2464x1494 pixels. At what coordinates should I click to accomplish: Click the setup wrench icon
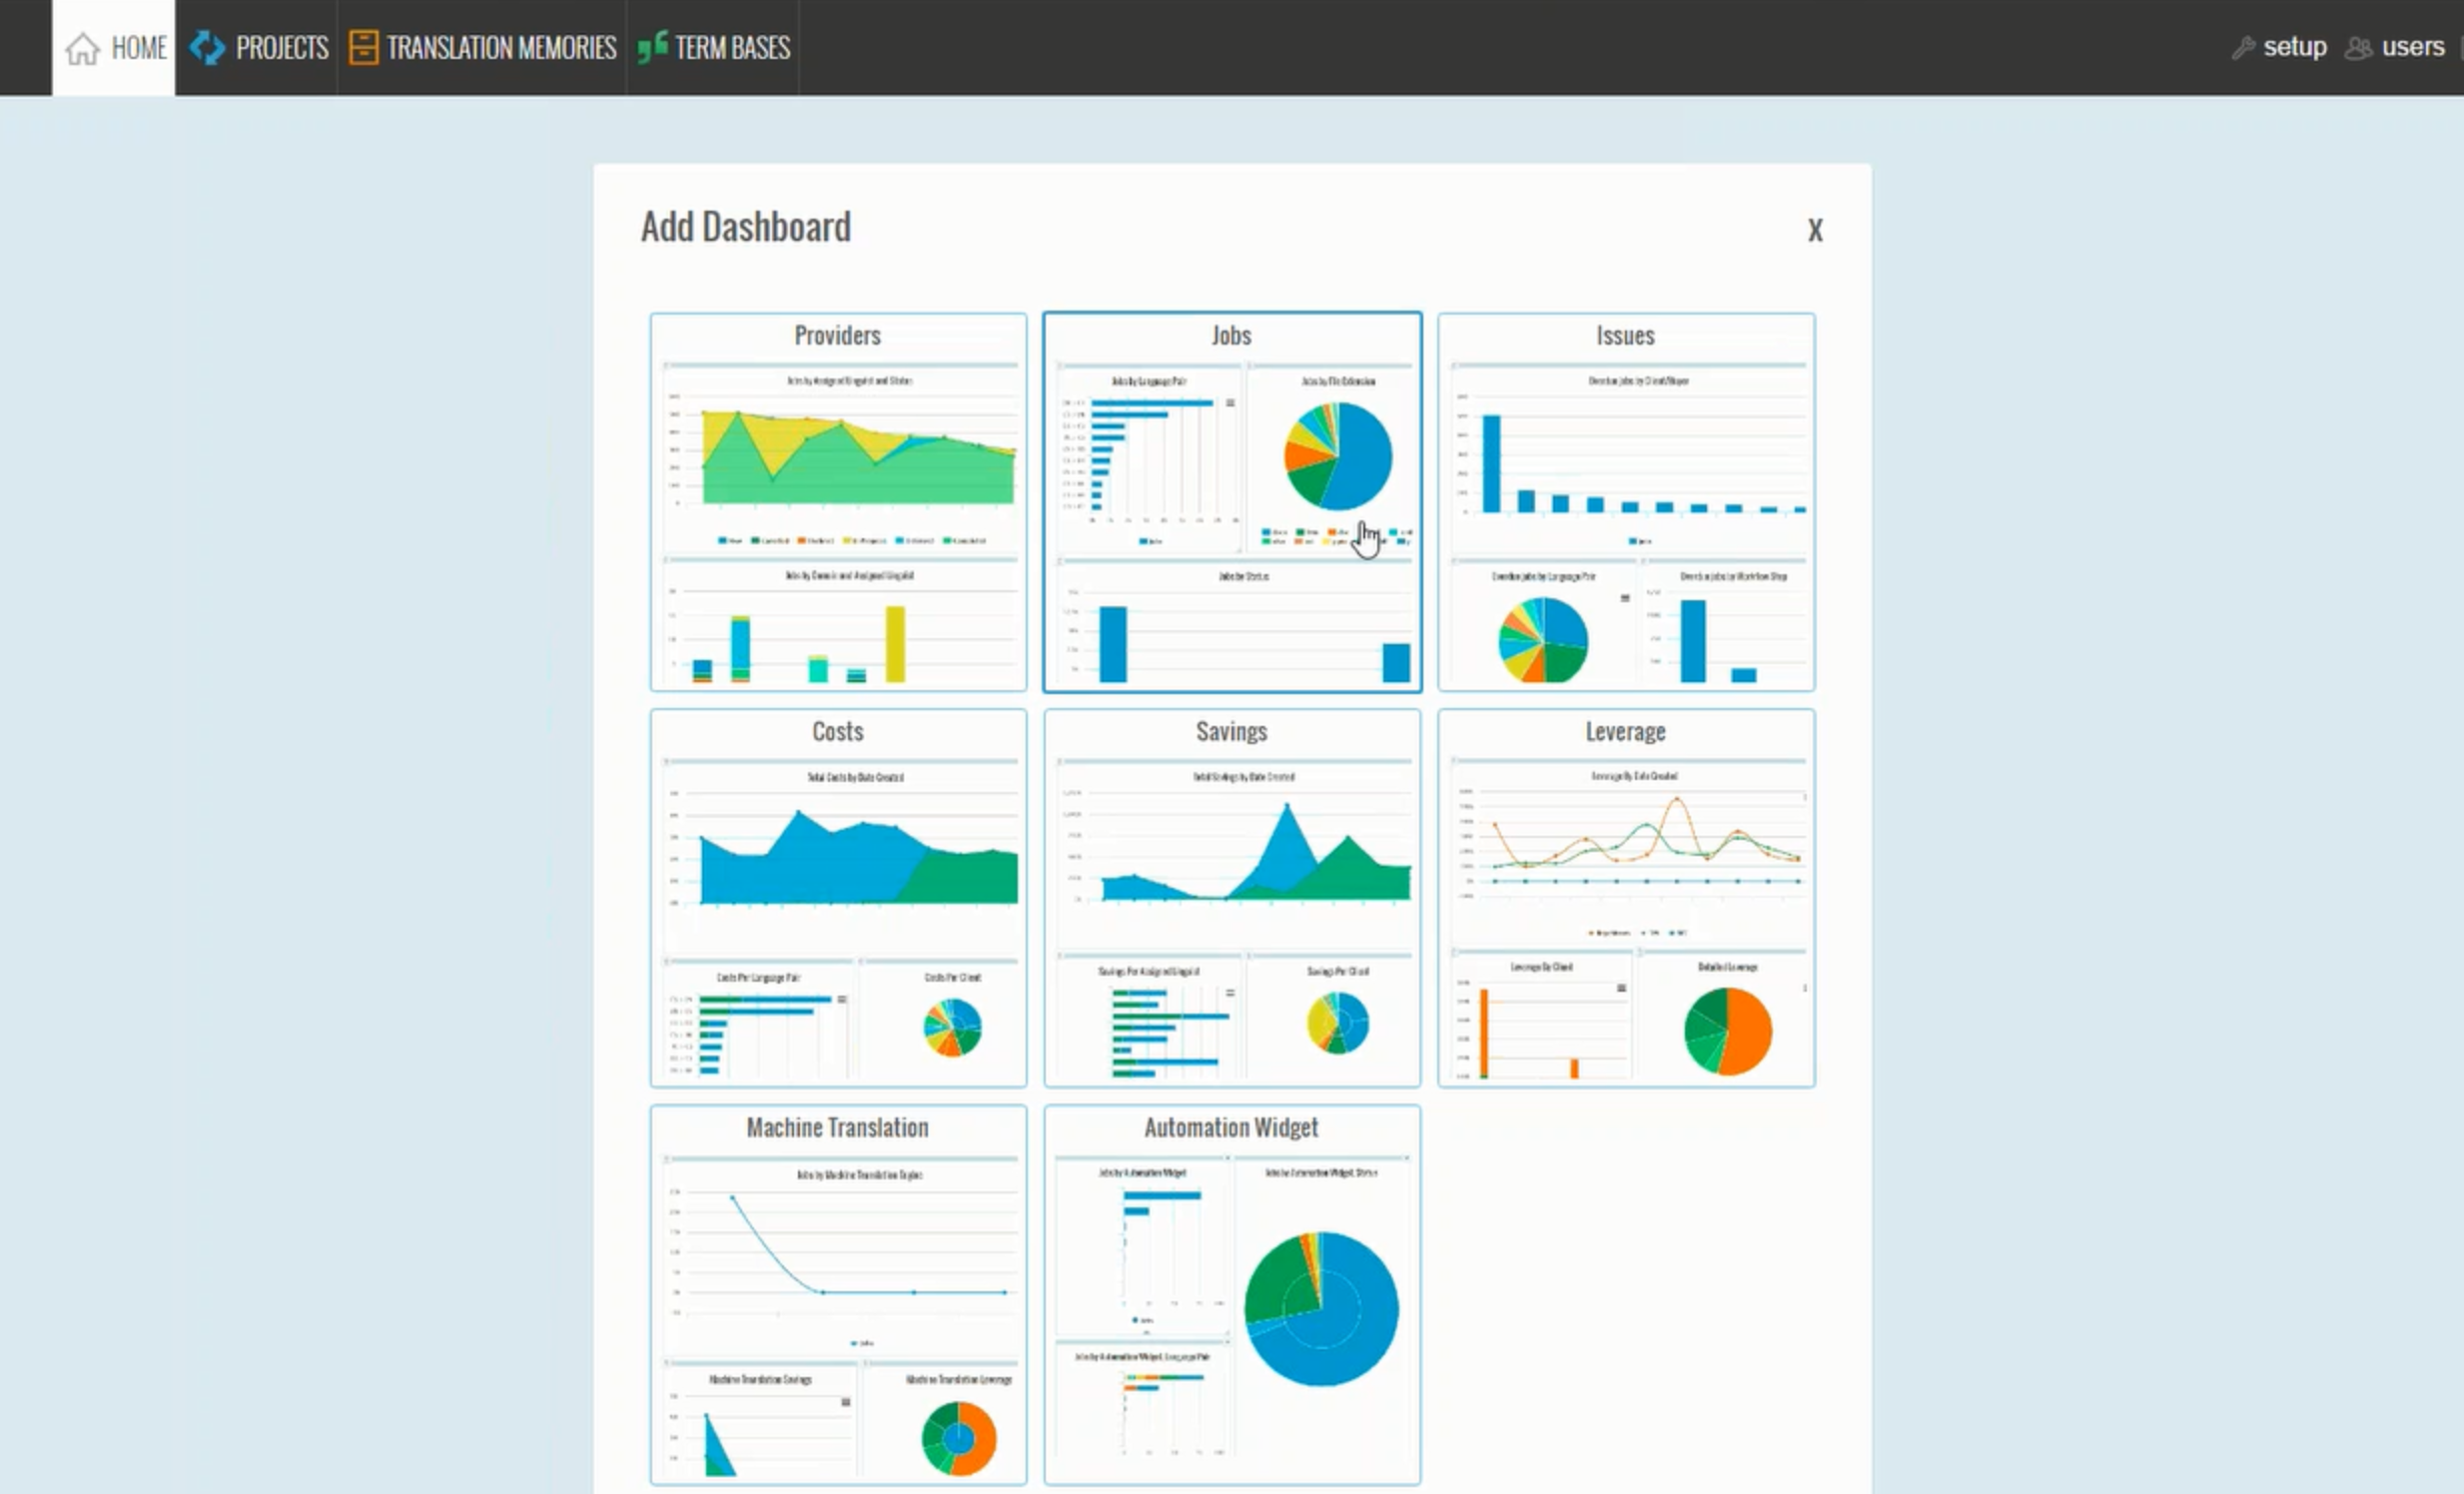tap(2243, 48)
